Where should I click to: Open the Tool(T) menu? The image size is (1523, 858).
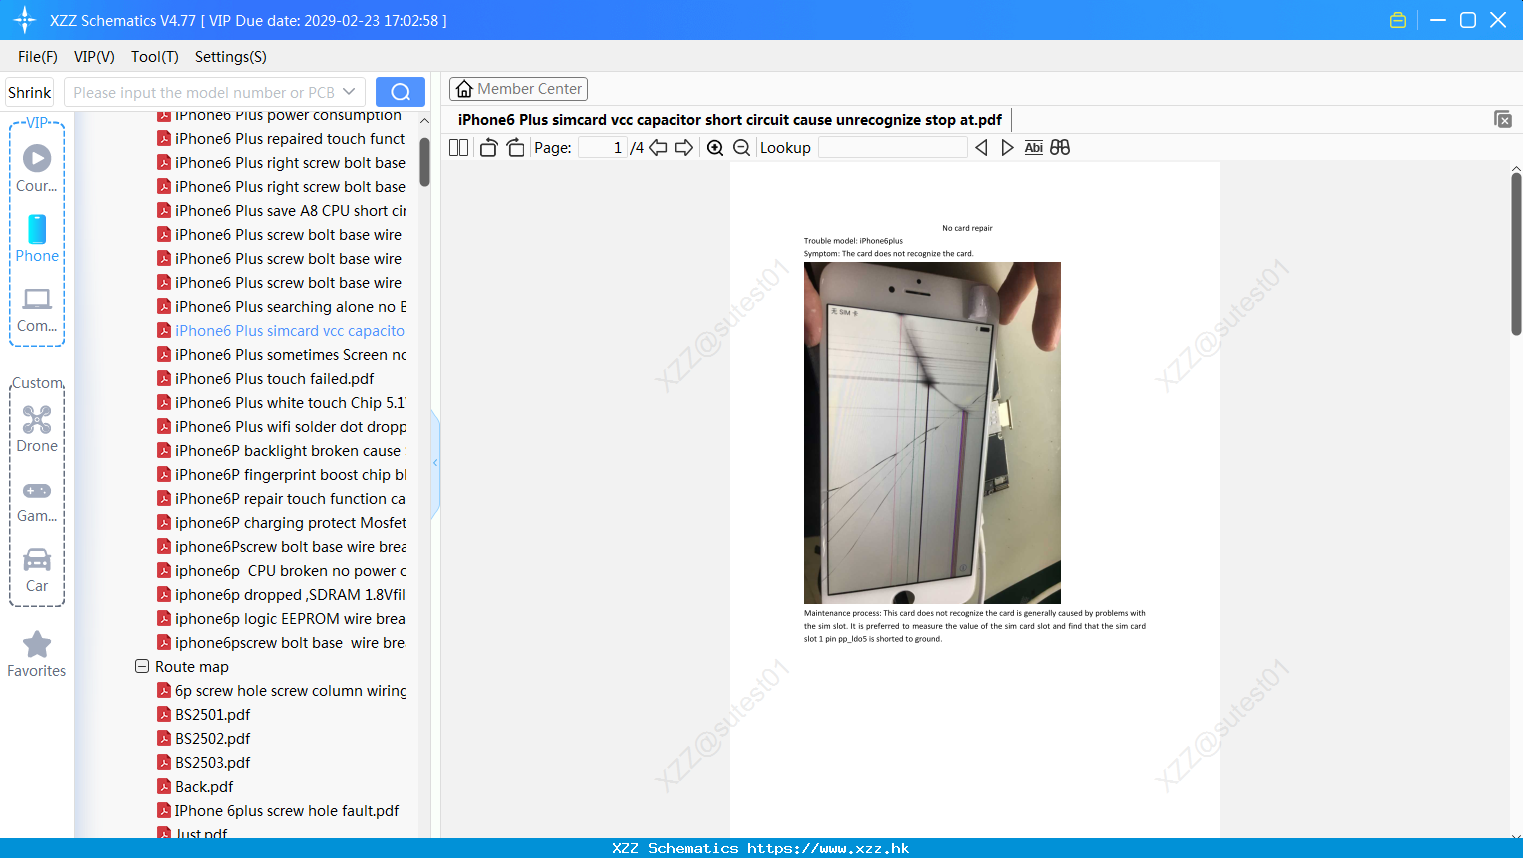click(x=154, y=57)
